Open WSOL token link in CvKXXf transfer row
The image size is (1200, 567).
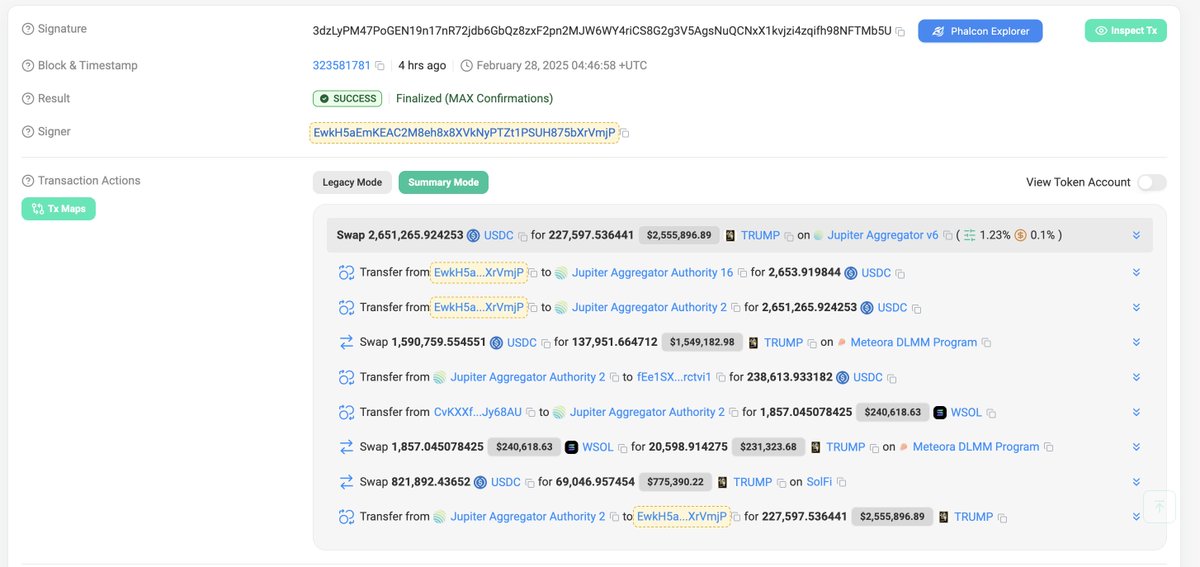(x=966, y=412)
